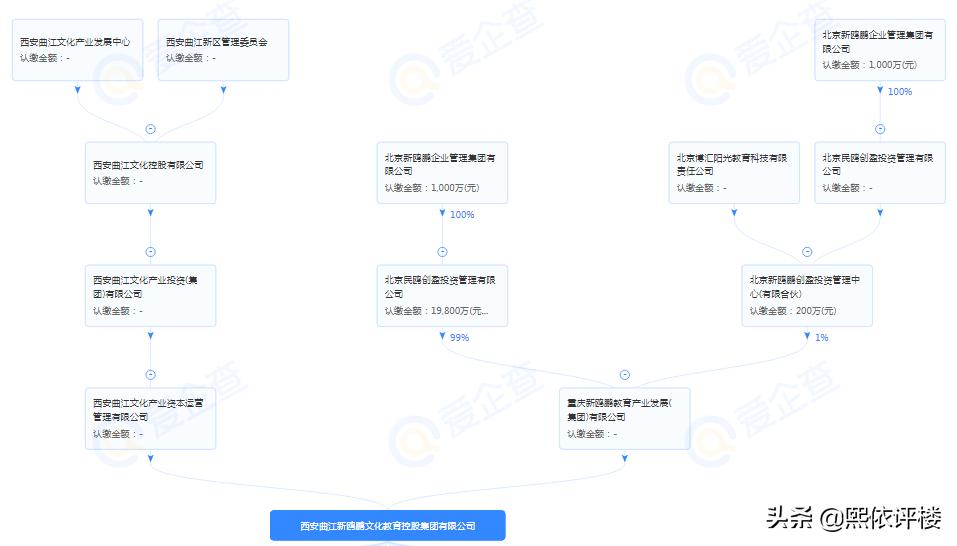
Task: Collapse the node above 西安曲江文化产业资本运营管理有限公司
Action: point(150,375)
